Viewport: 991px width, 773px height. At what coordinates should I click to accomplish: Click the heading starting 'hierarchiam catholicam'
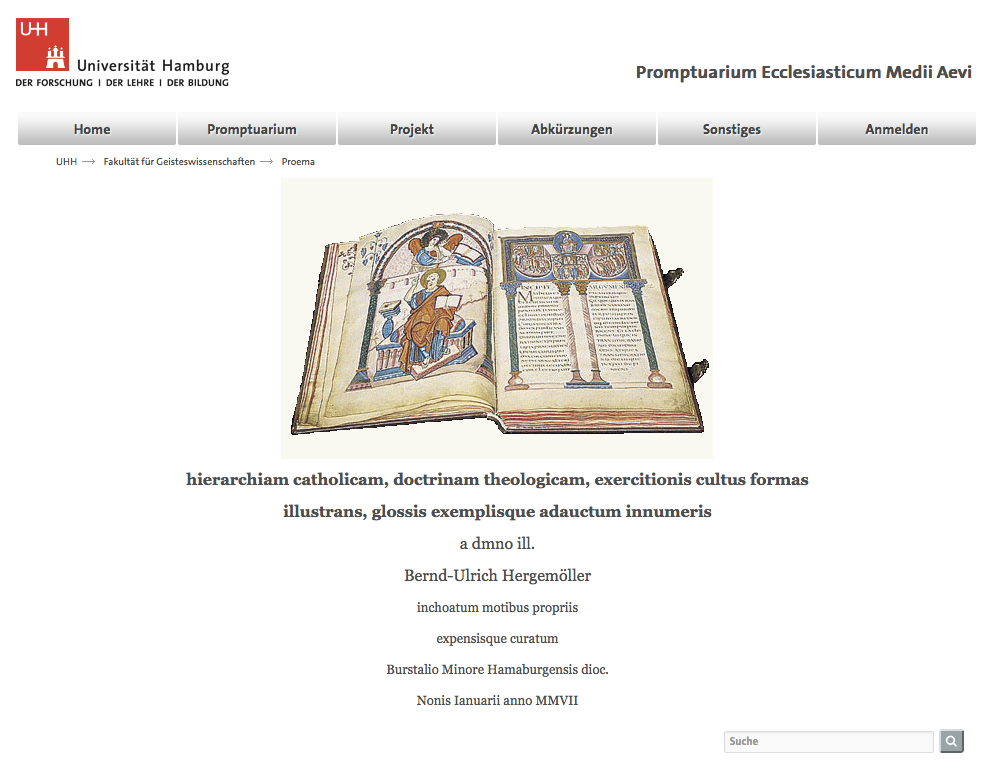pyautogui.click(x=497, y=480)
